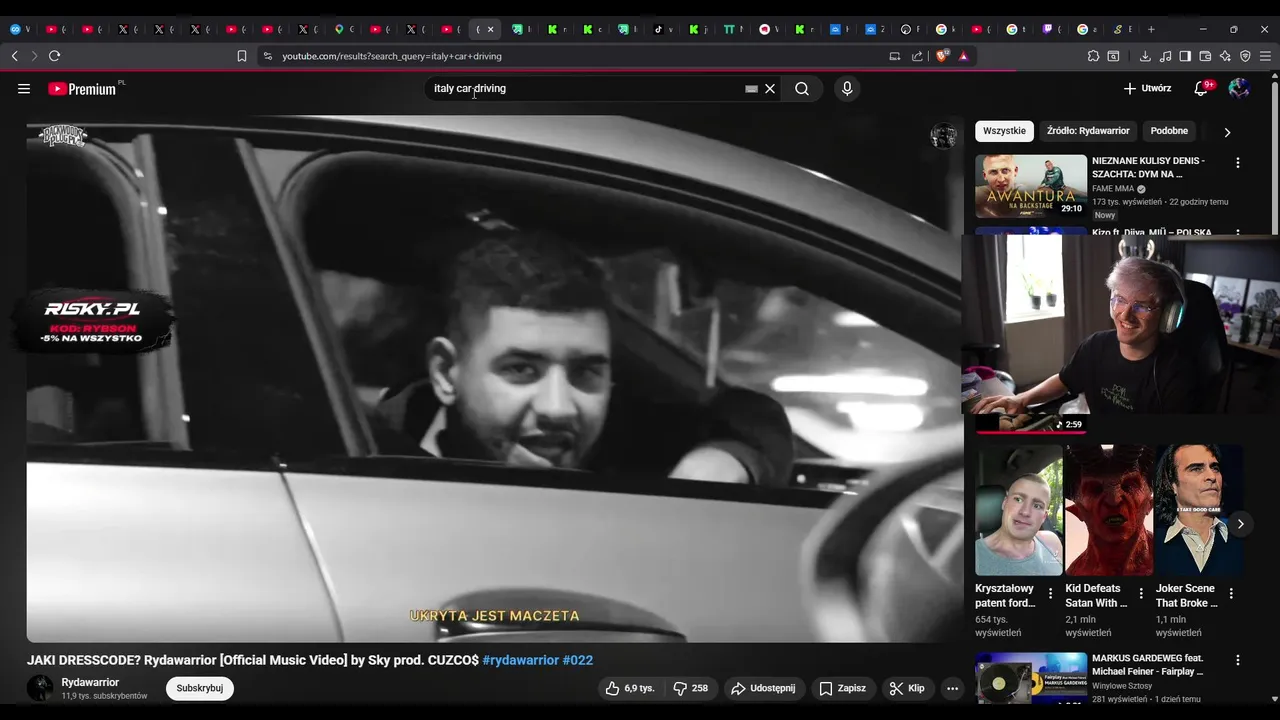Viewport: 1280px width, 720px height.
Task: Open options for Kryształowy patent short
Action: tap(1050, 594)
